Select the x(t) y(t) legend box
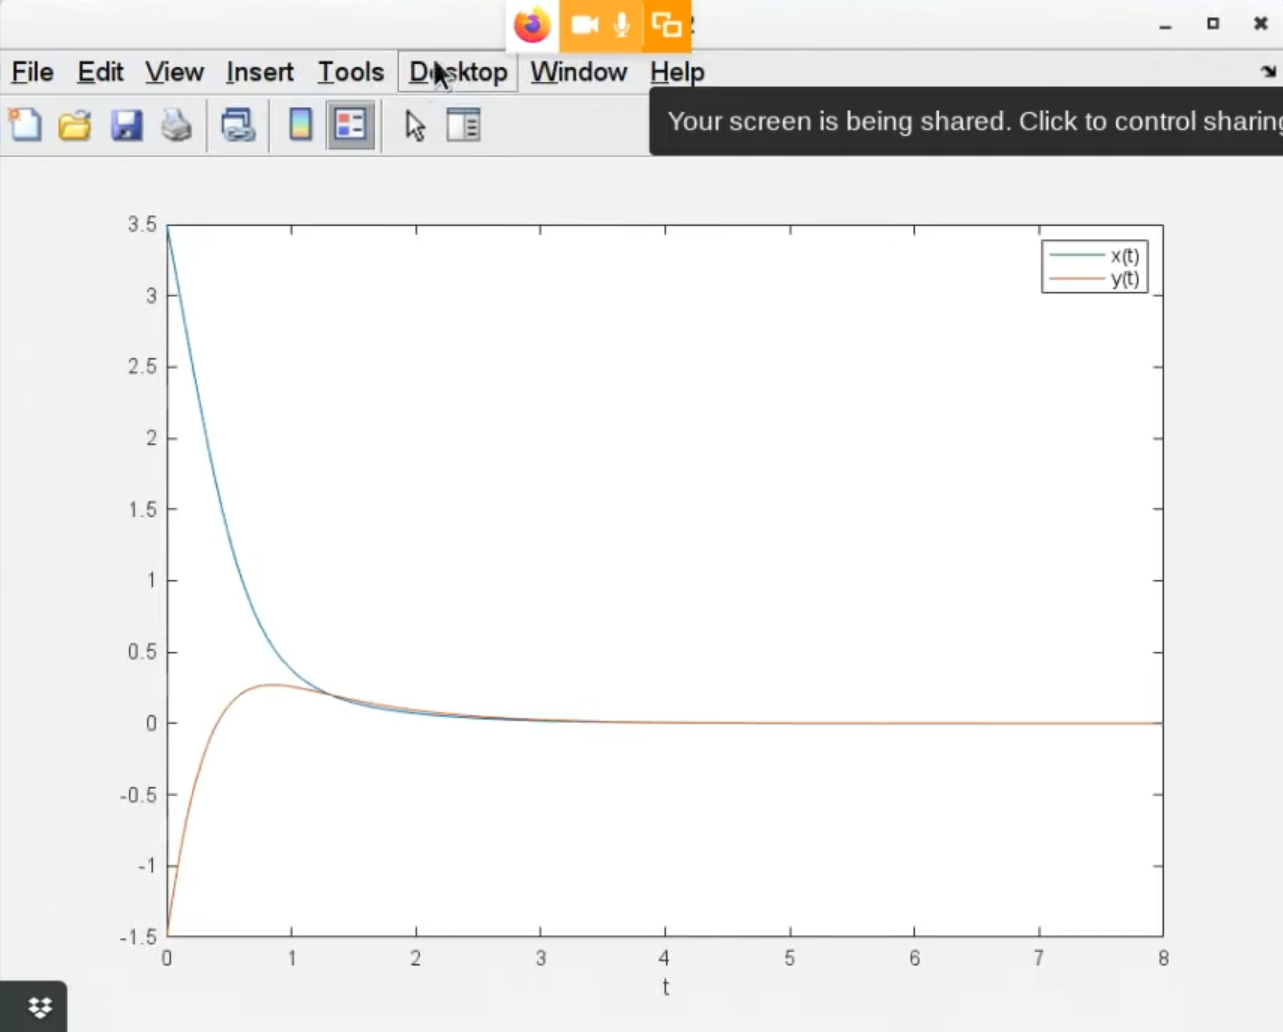 [x=1094, y=267]
